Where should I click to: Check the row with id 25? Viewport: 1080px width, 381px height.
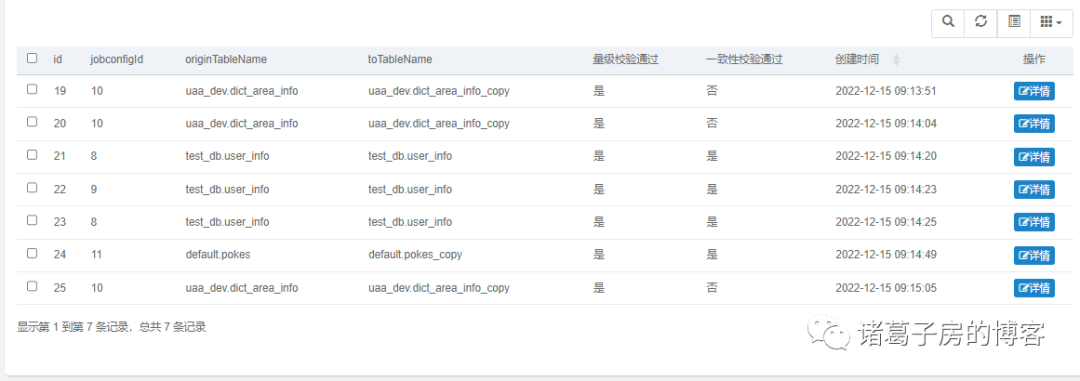pyautogui.click(x=32, y=287)
